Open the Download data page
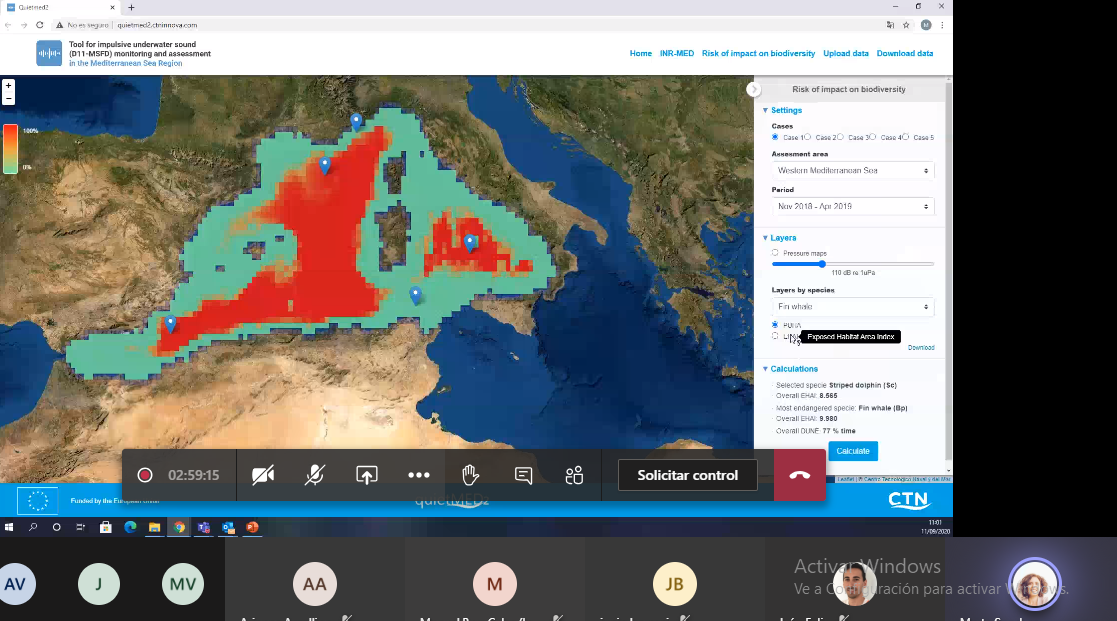This screenshot has width=1117, height=621. tap(905, 53)
